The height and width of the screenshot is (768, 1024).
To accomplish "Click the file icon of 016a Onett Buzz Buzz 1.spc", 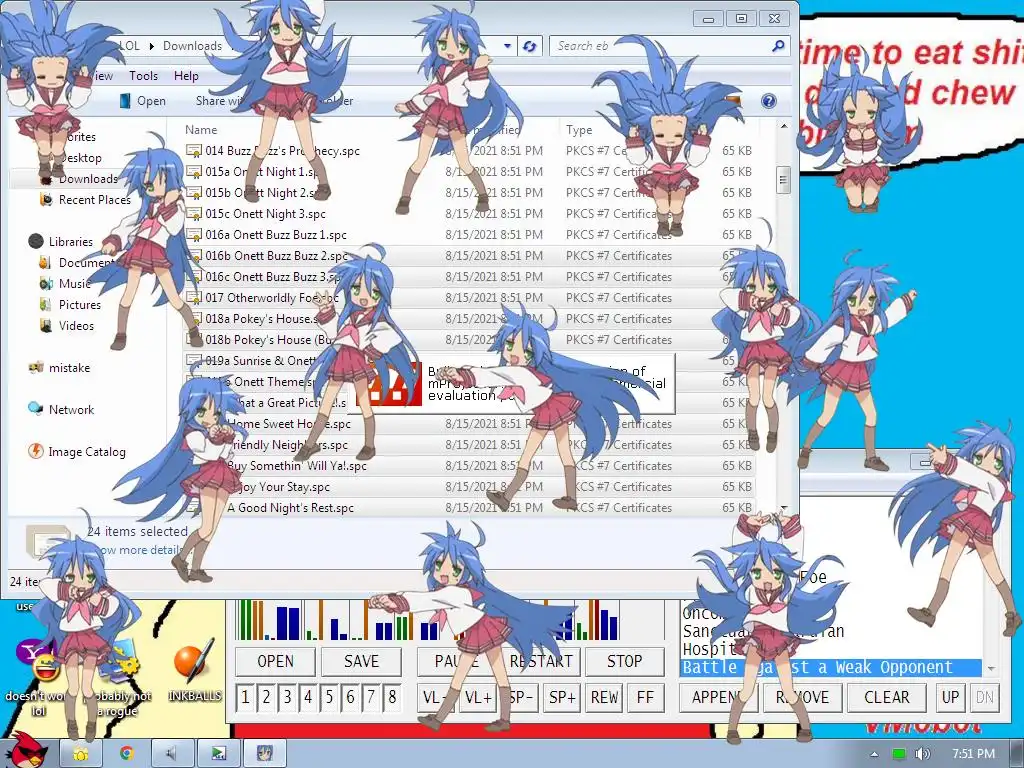I will click(194, 234).
